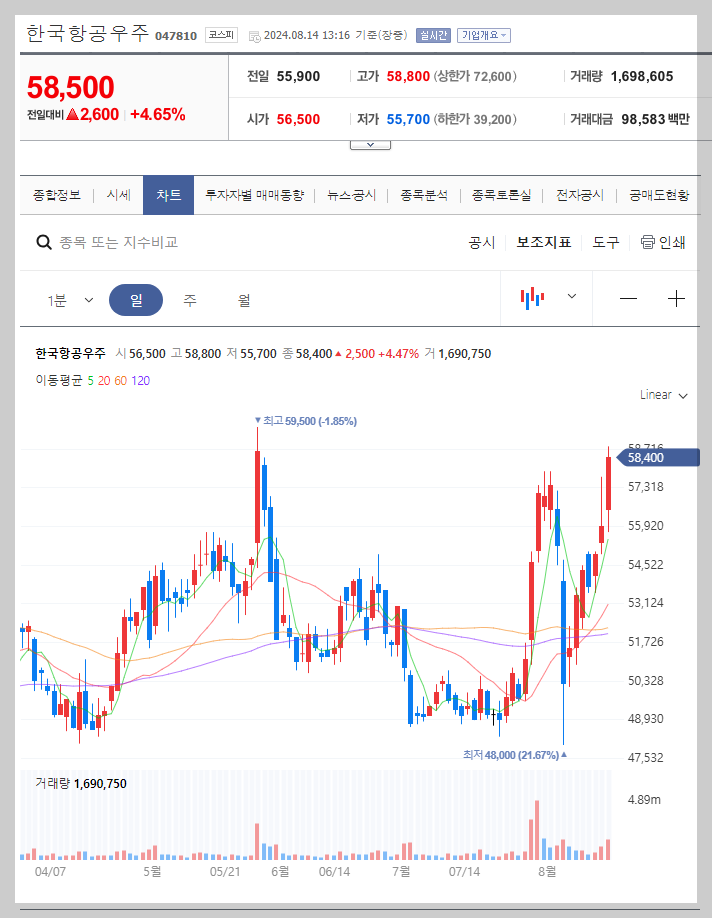Select the 차트 tab
Viewport: 712px width, 918px height.
click(169, 195)
